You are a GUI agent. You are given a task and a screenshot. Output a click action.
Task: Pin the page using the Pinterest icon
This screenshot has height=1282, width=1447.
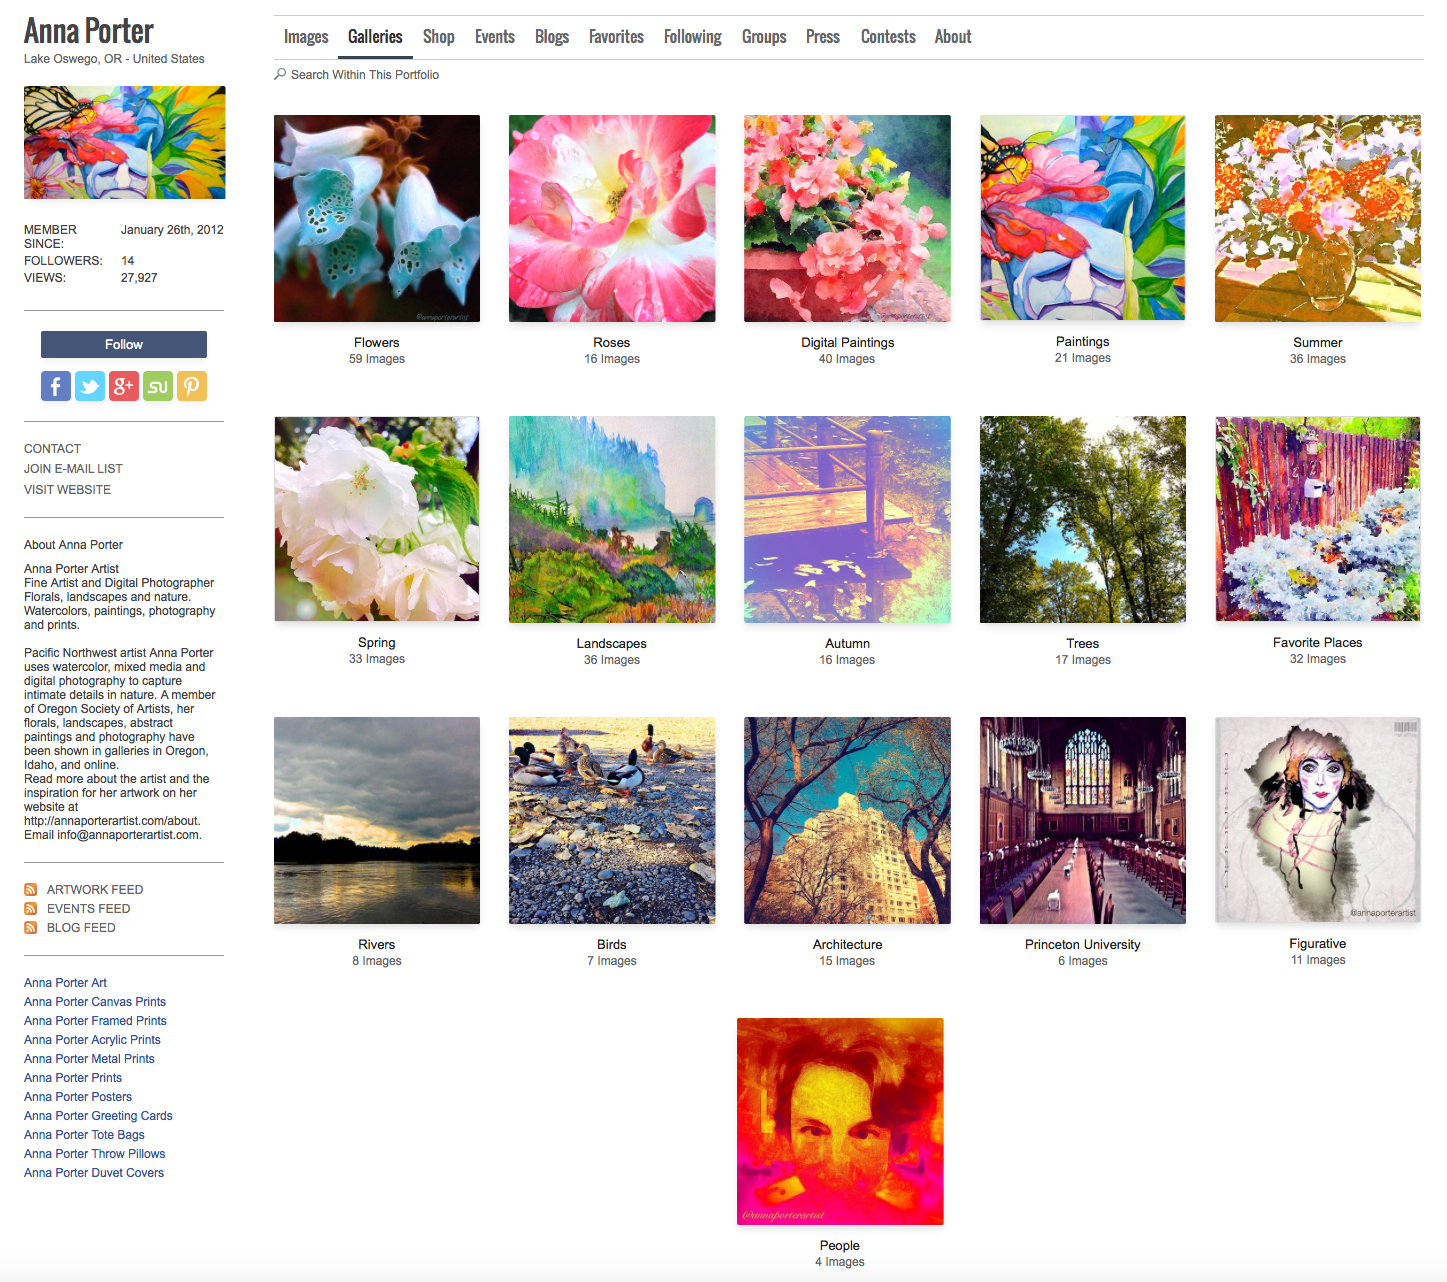(192, 386)
